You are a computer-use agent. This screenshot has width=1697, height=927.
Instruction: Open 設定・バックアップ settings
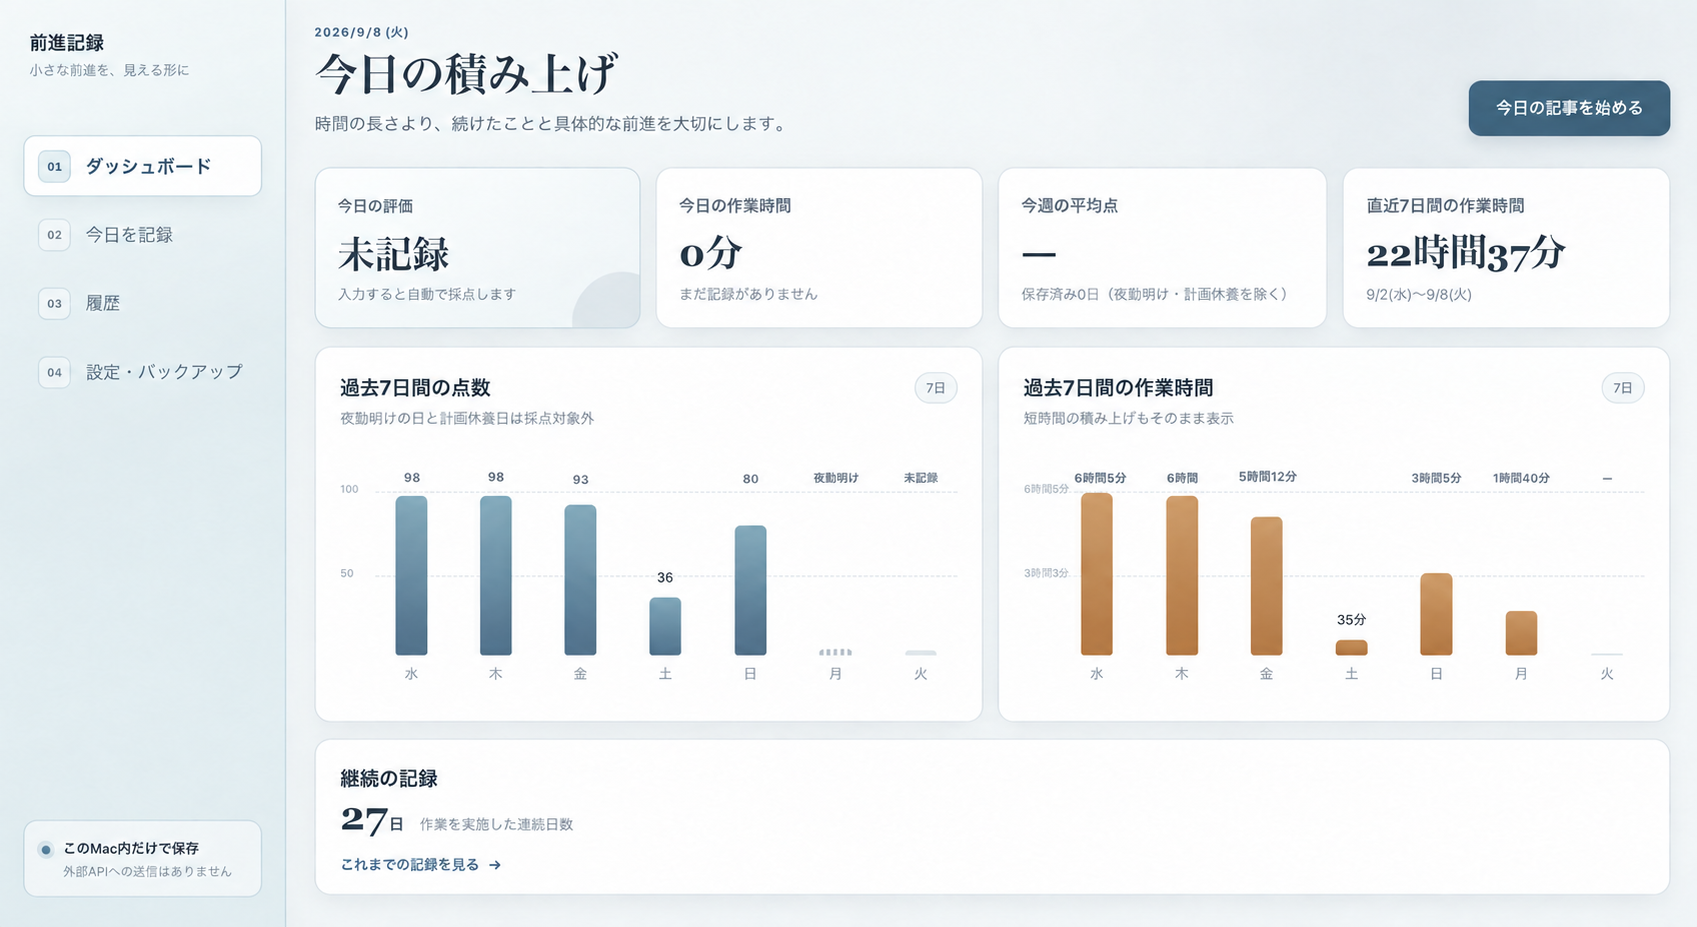pyautogui.click(x=143, y=372)
